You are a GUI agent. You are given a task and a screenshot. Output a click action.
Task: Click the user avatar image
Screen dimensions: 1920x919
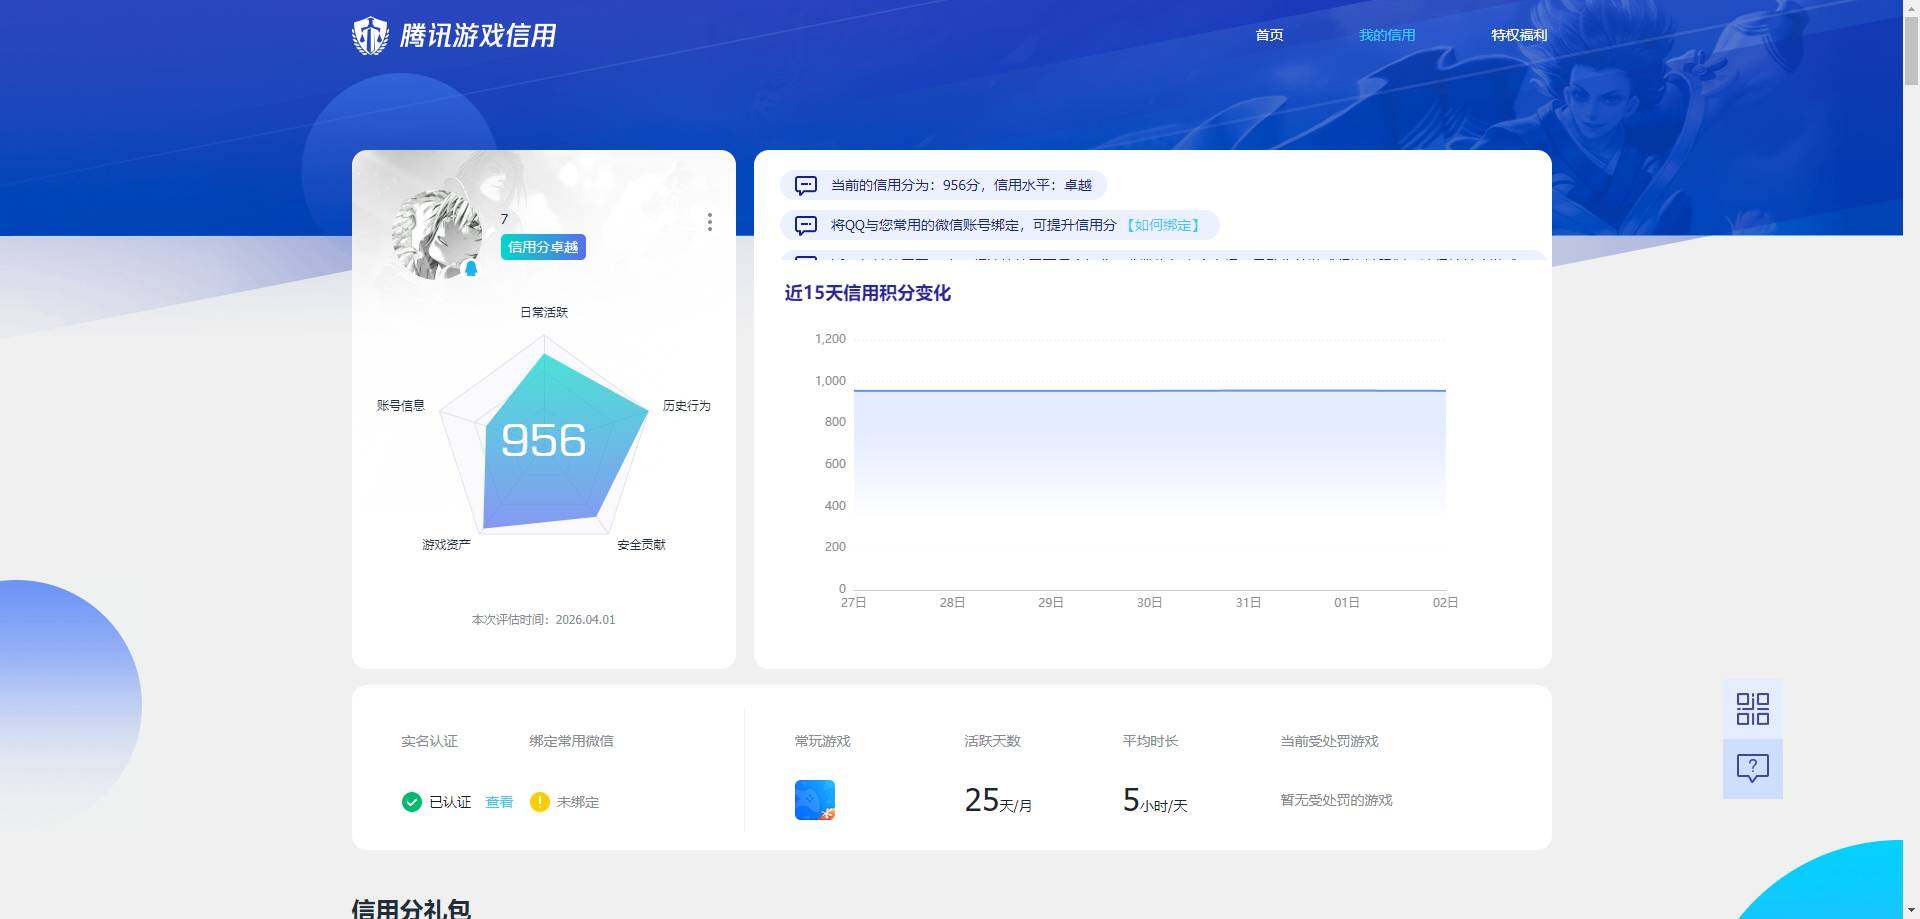437,234
